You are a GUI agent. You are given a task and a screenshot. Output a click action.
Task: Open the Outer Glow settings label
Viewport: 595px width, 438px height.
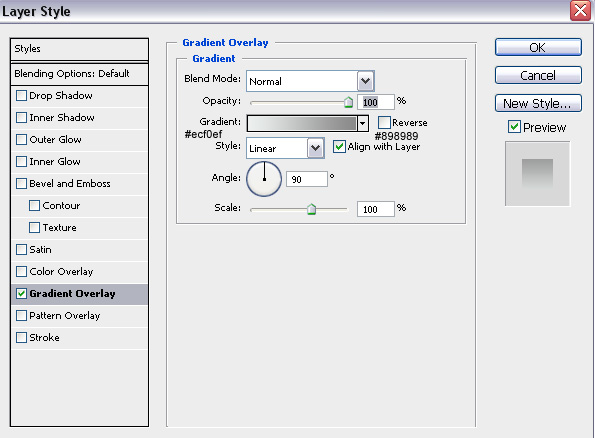tap(55, 139)
